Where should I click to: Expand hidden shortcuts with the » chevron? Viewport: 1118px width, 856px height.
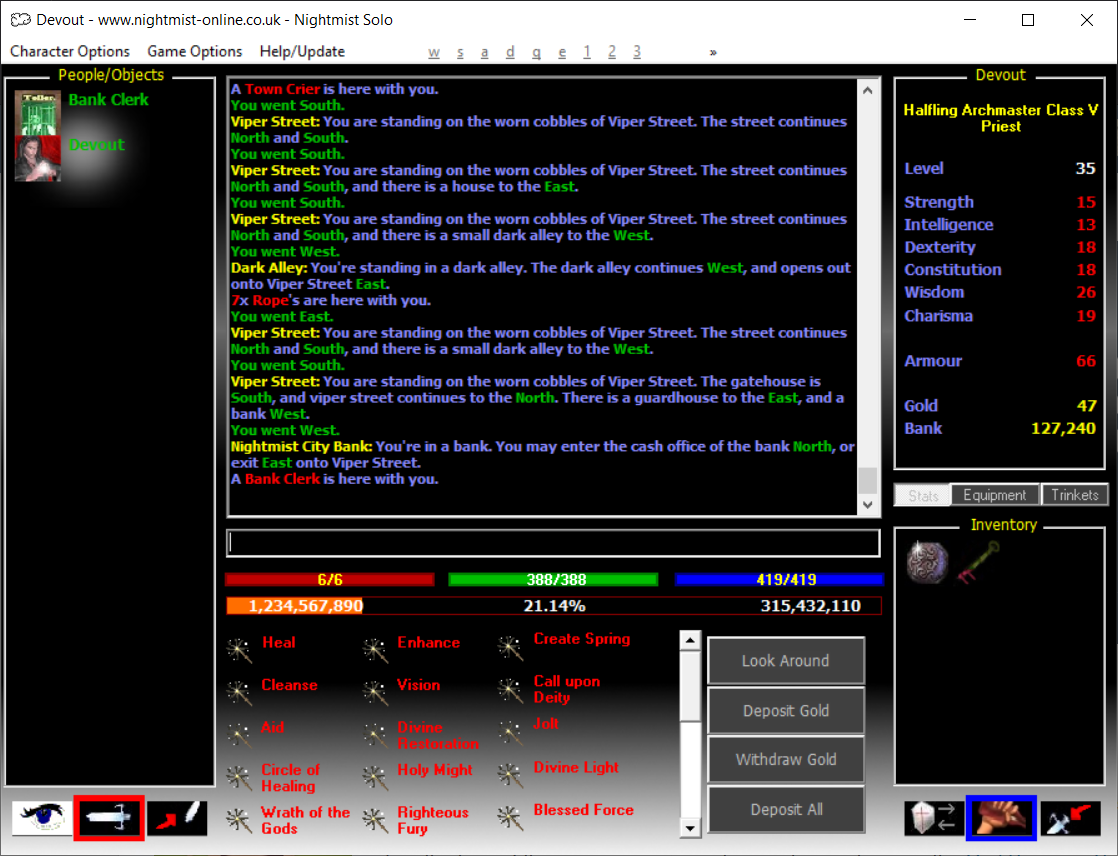(x=713, y=52)
